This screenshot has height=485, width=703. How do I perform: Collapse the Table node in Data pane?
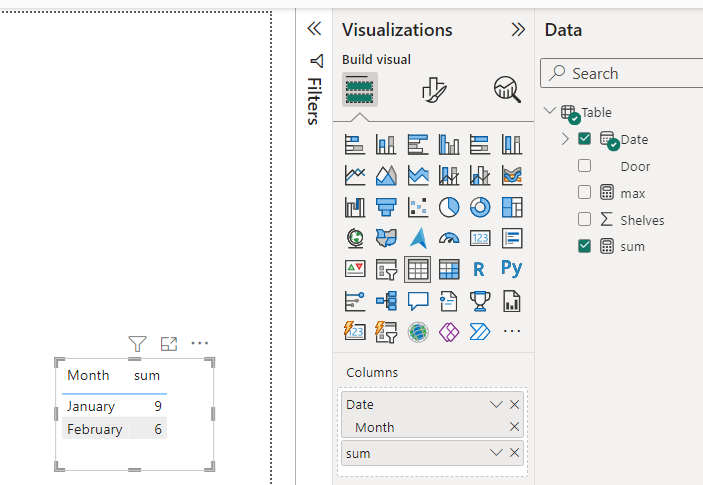point(550,111)
